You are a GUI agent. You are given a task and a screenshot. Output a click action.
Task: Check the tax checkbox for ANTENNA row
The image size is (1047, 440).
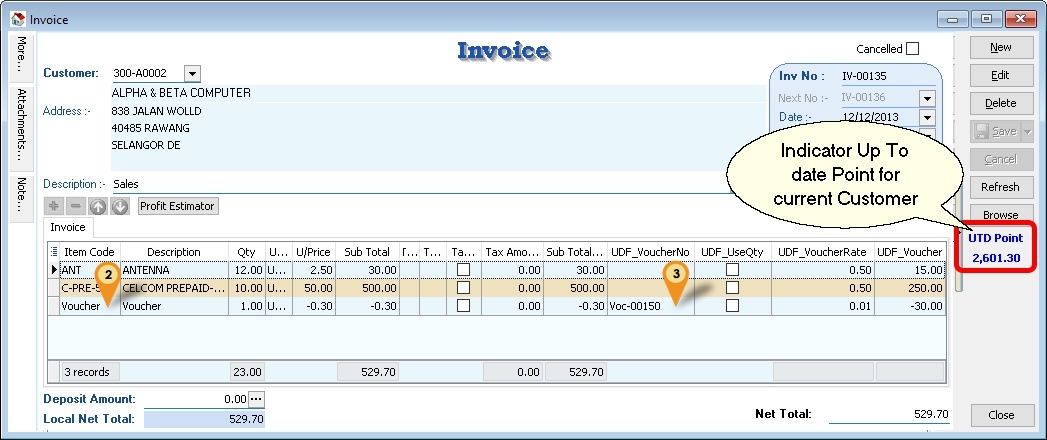463,270
